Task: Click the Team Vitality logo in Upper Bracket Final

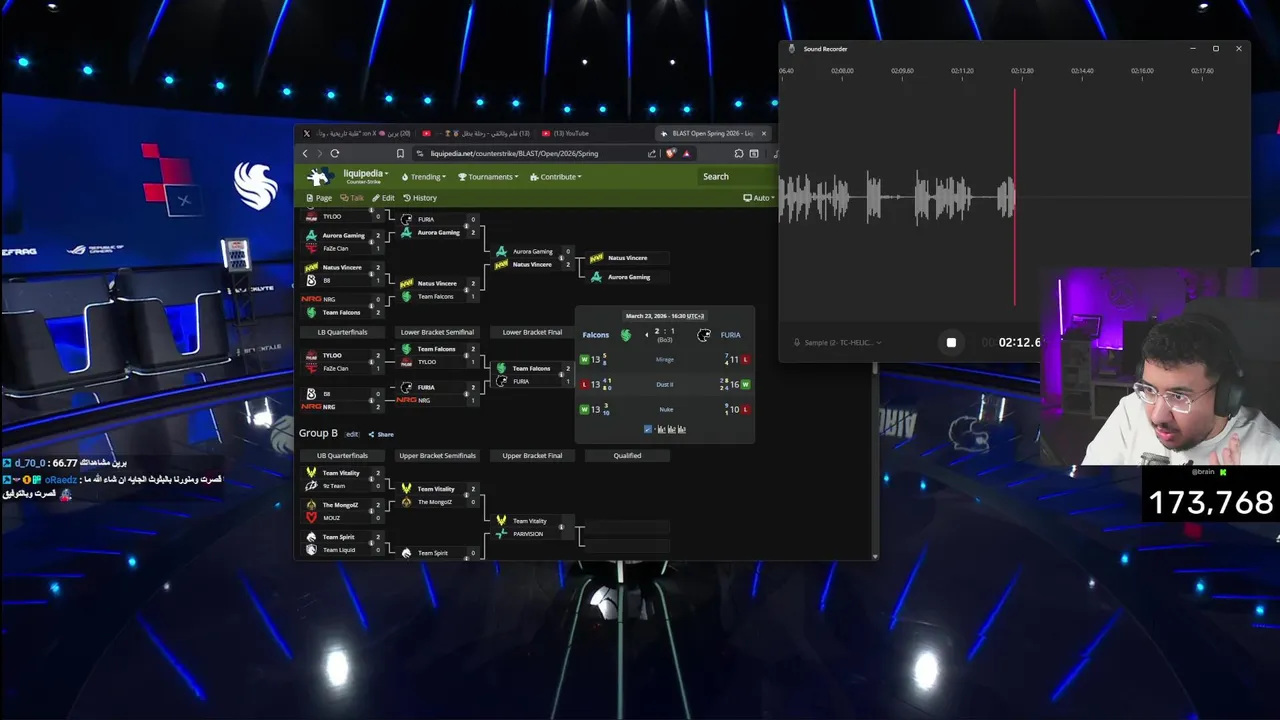Action: point(501,520)
